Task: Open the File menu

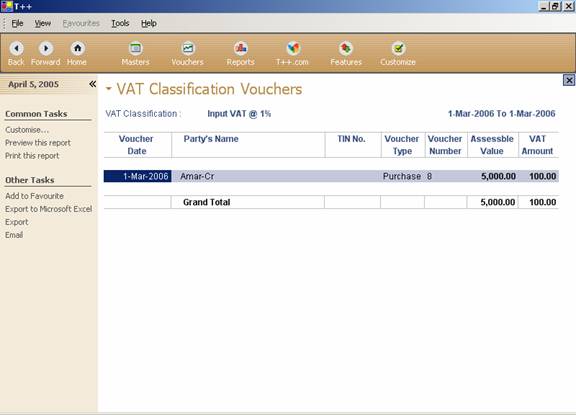Action: pyautogui.click(x=17, y=24)
